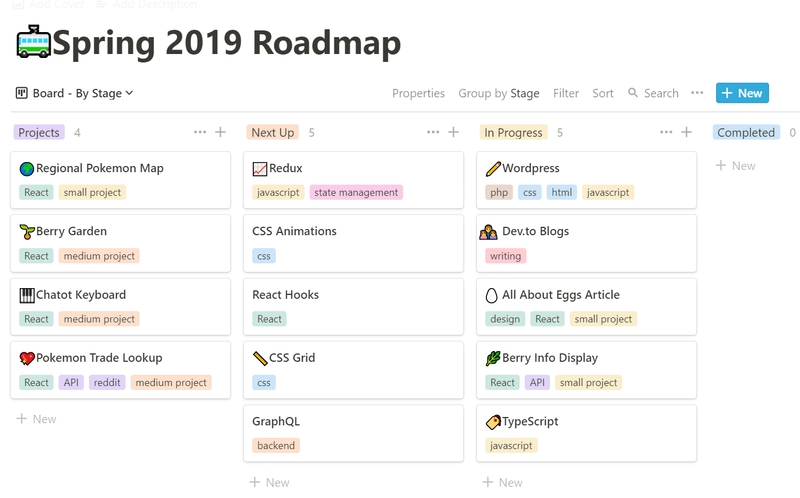Open the Filter menu
800x498 pixels.
pyautogui.click(x=566, y=93)
